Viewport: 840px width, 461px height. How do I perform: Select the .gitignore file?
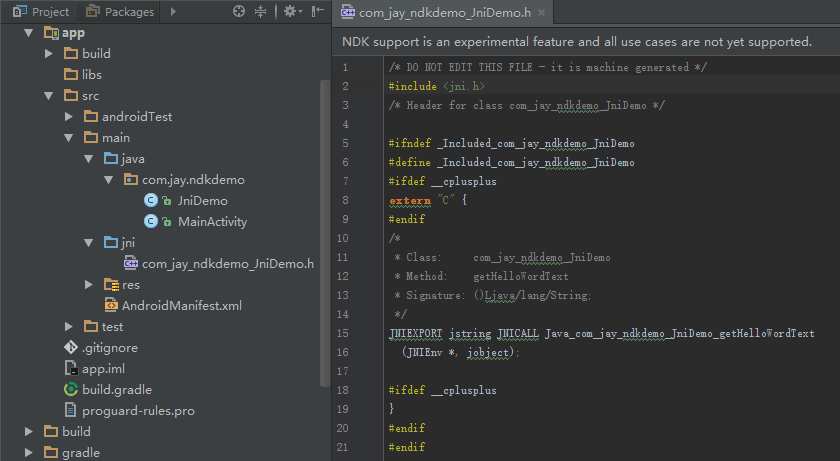tap(109, 348)
